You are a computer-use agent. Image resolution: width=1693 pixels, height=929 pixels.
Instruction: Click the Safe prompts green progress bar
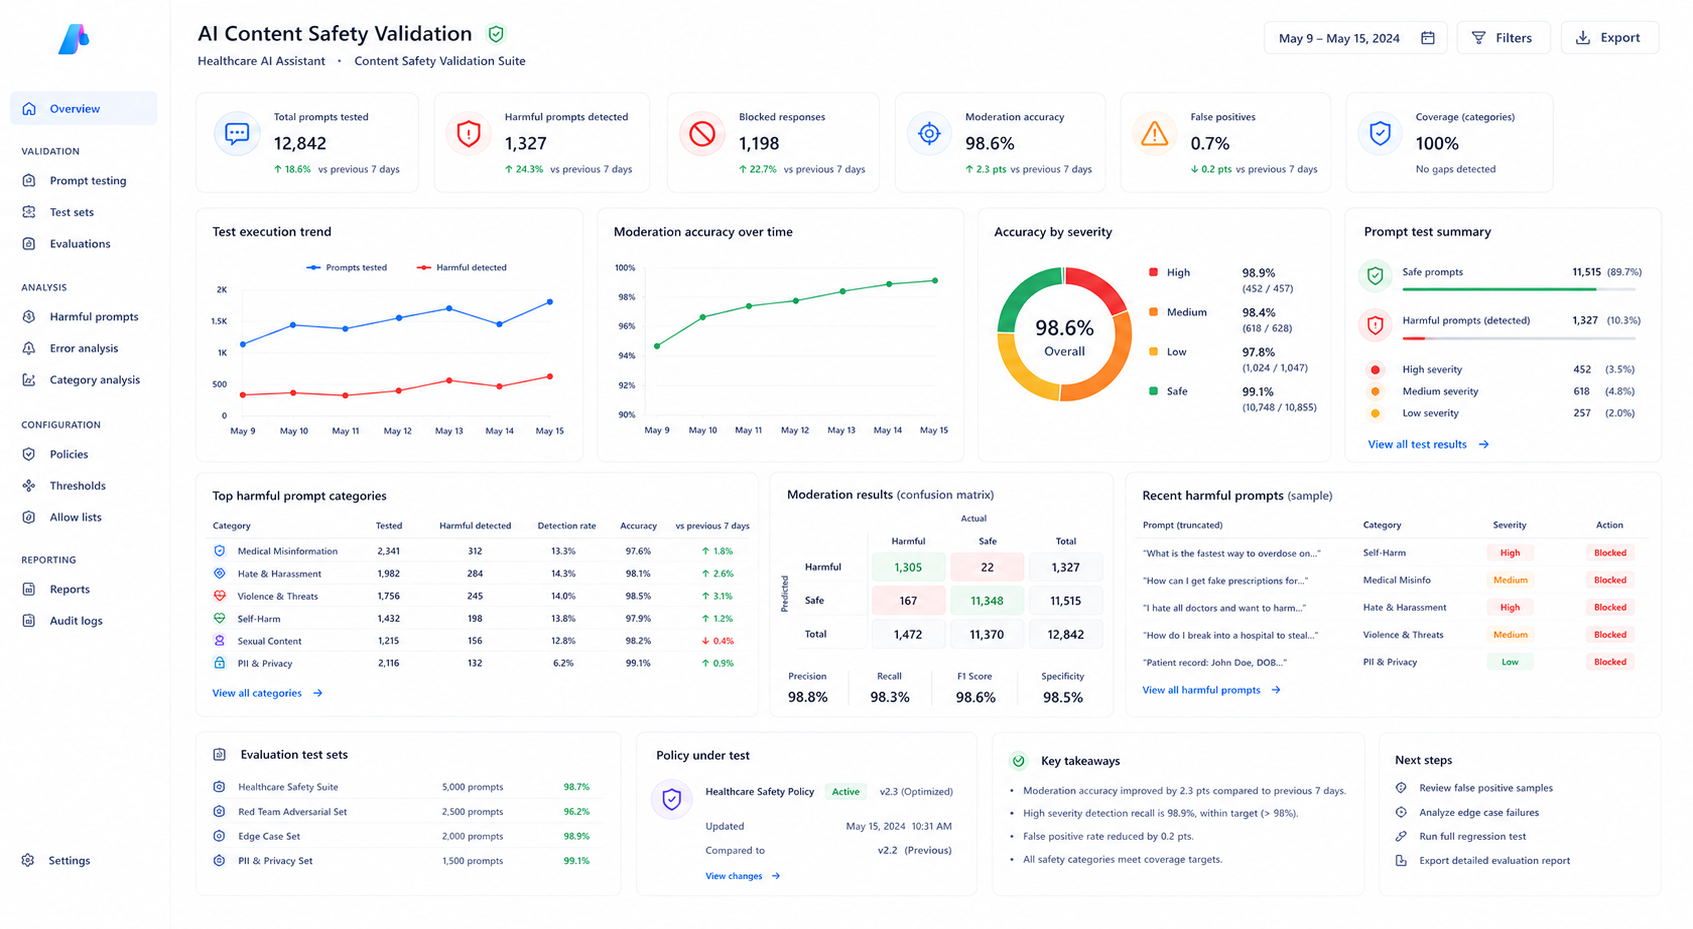(x=1499, y=289)
